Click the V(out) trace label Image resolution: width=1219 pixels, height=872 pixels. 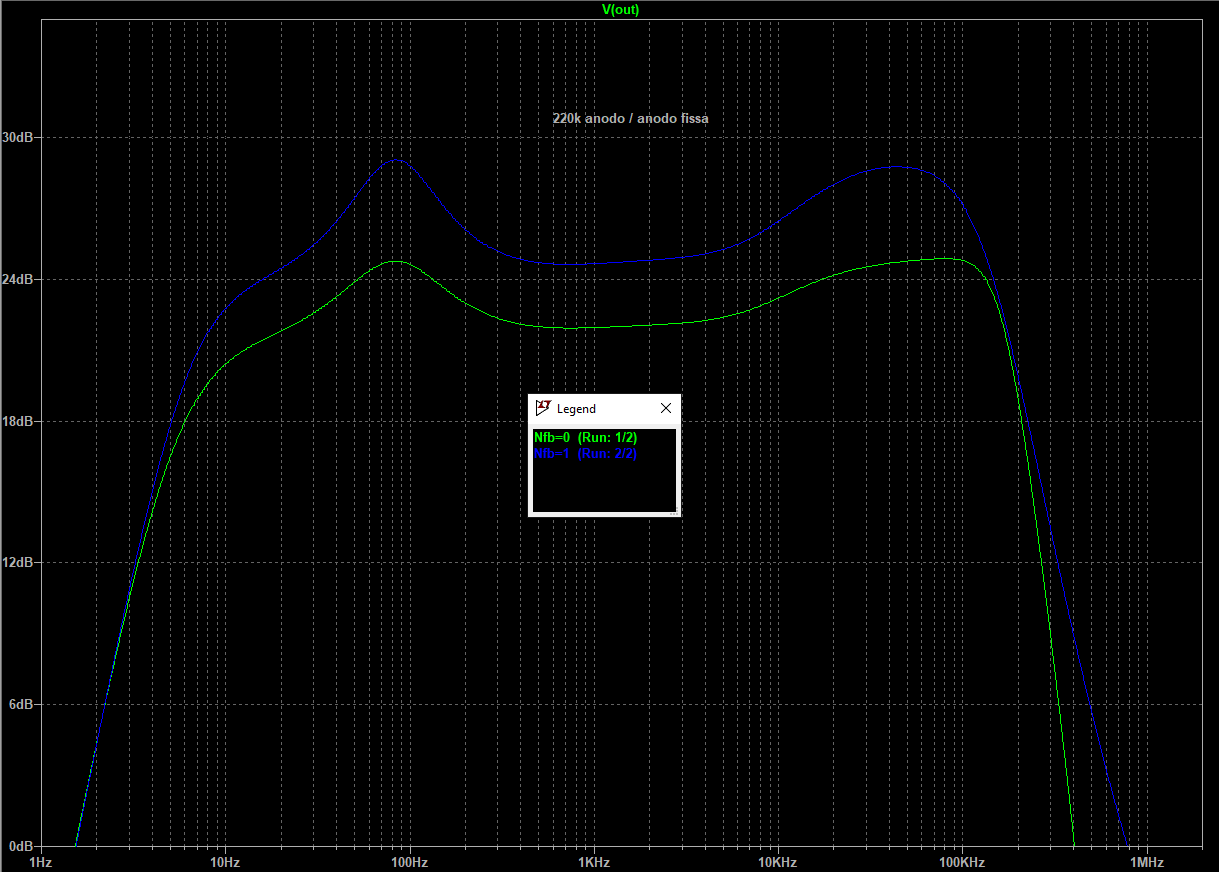coord(620,9)
